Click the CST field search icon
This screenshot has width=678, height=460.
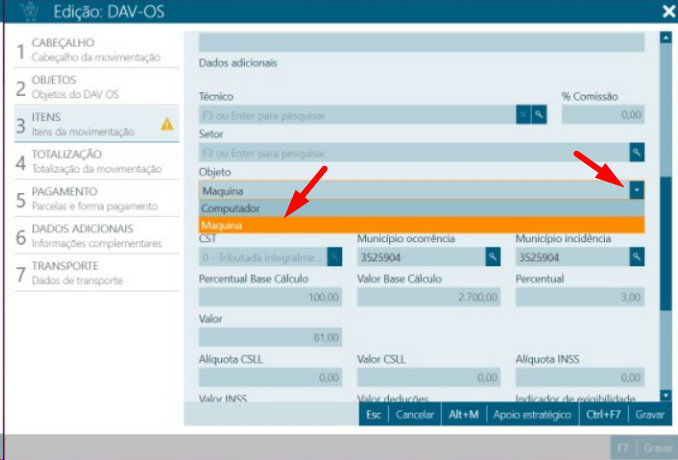pyautogui.click(x=334, y=257)
